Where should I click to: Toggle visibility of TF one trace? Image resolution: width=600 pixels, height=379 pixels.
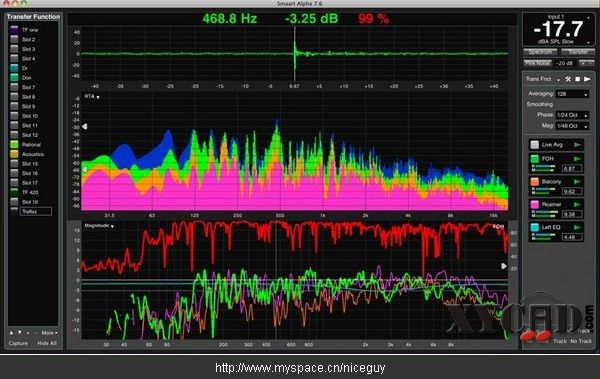pos(14,29)
